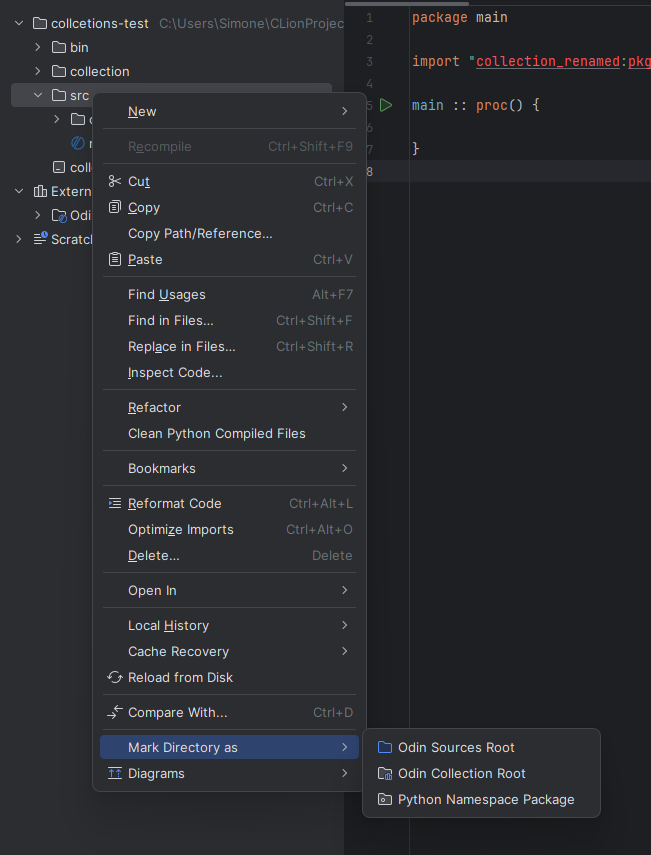Choose Inspect Code
Image resolution: width=651 pixels, height=855 pixels.
point(230,372)
